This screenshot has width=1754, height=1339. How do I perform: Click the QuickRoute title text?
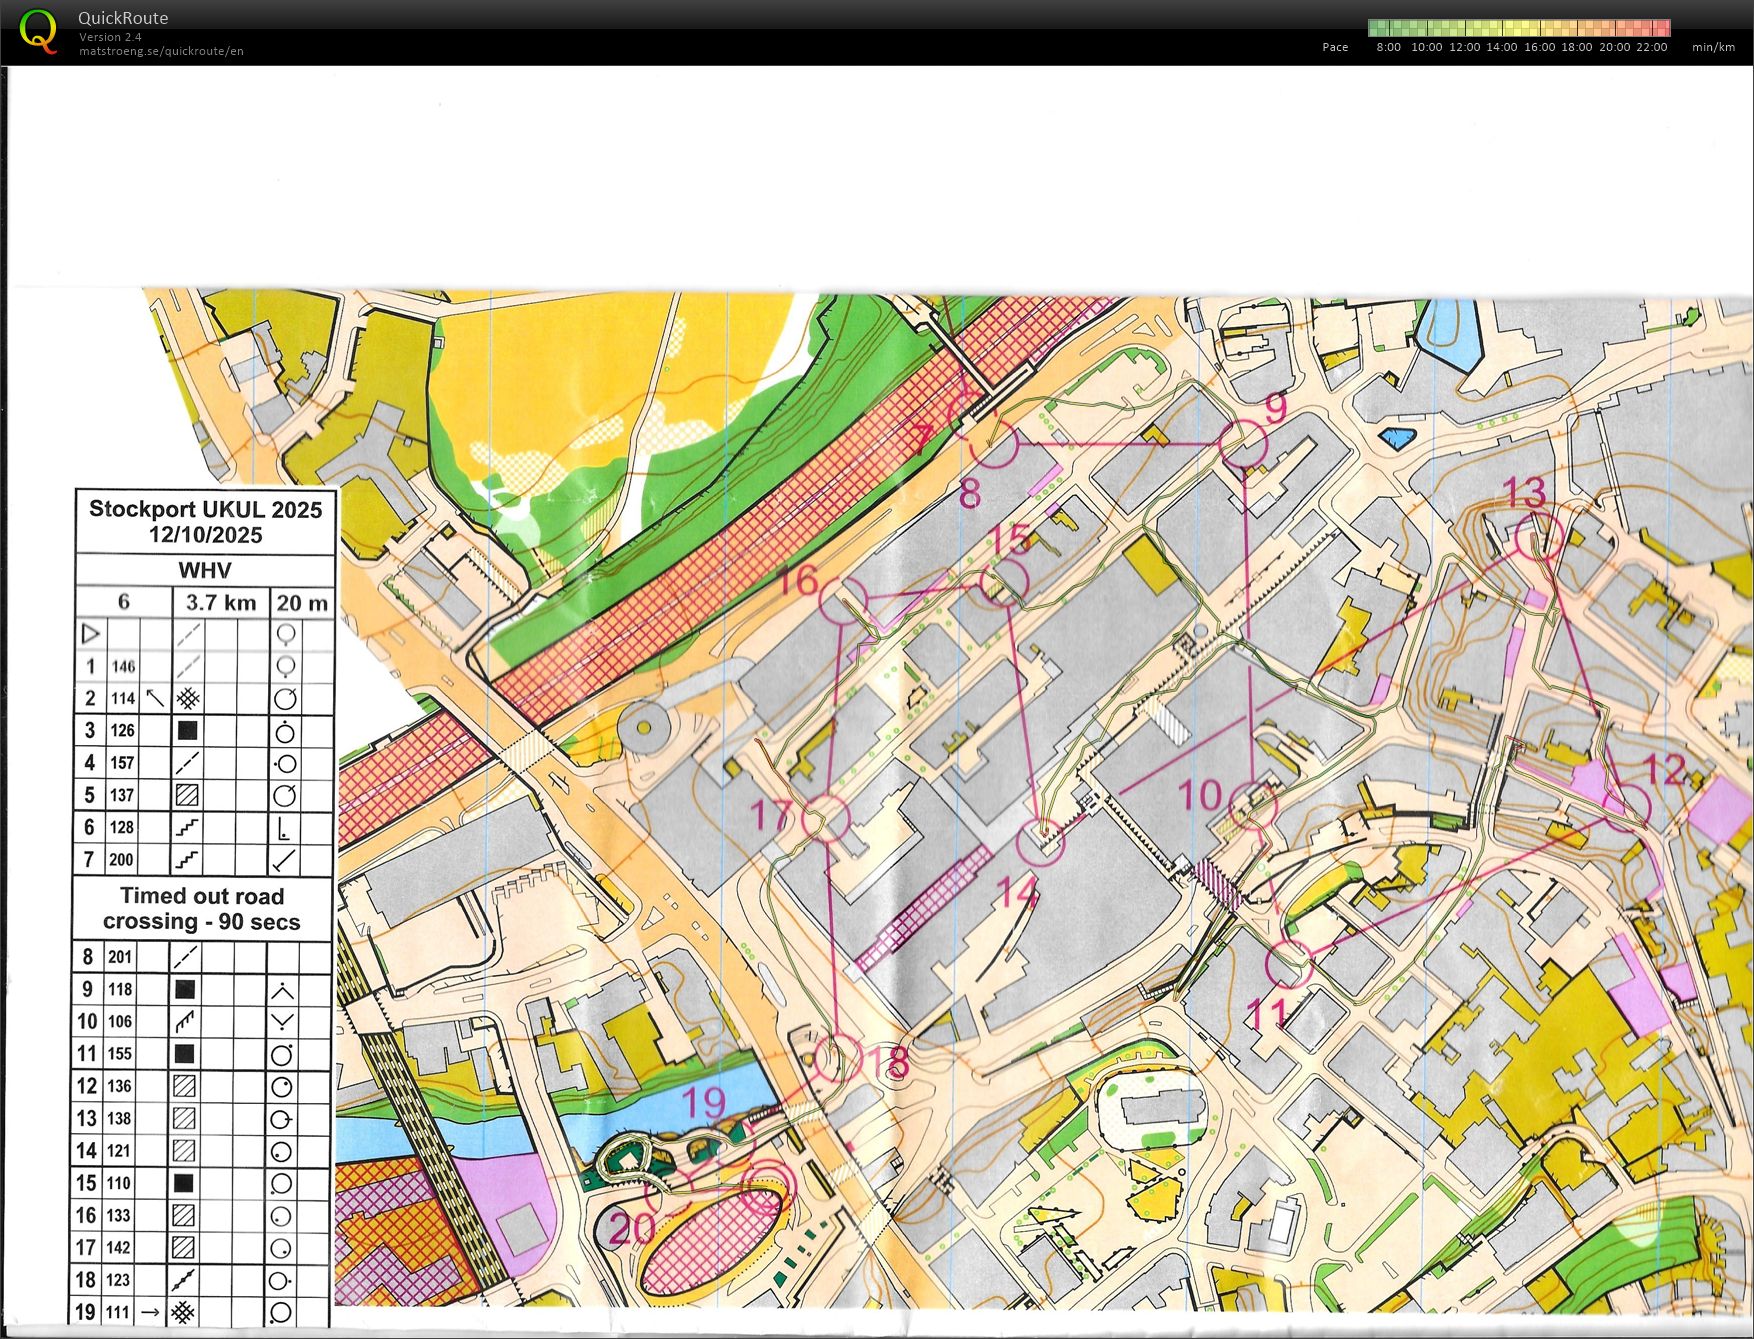coord(123,18)
